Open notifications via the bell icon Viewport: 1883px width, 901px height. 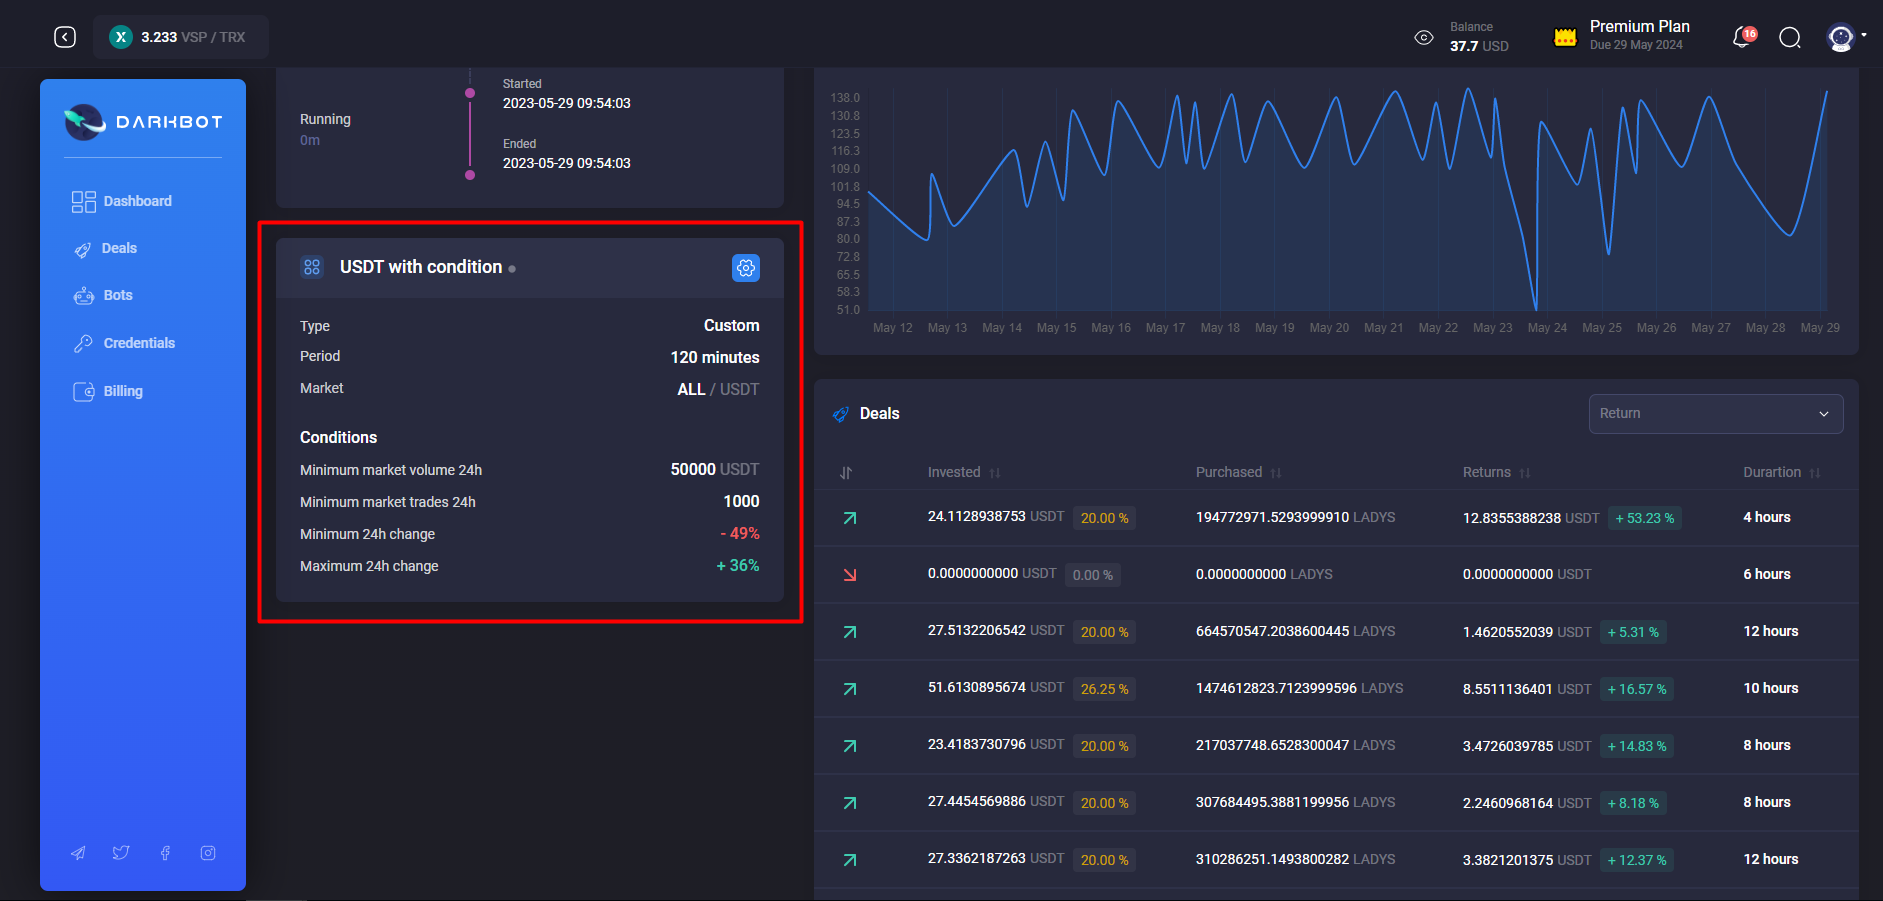pyautogui.click(x=1740, y=37)
